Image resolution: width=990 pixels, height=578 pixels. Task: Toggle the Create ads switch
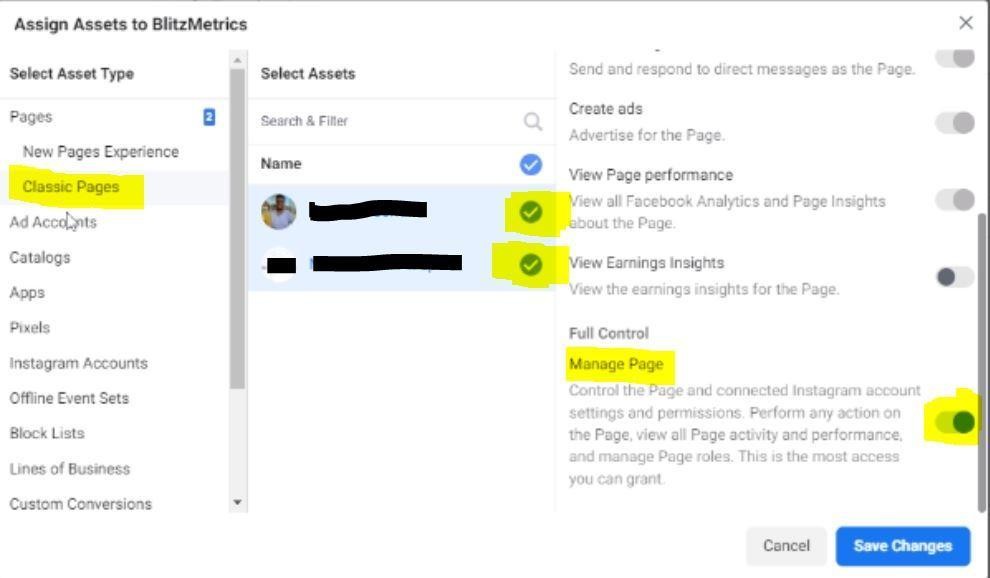955,123
